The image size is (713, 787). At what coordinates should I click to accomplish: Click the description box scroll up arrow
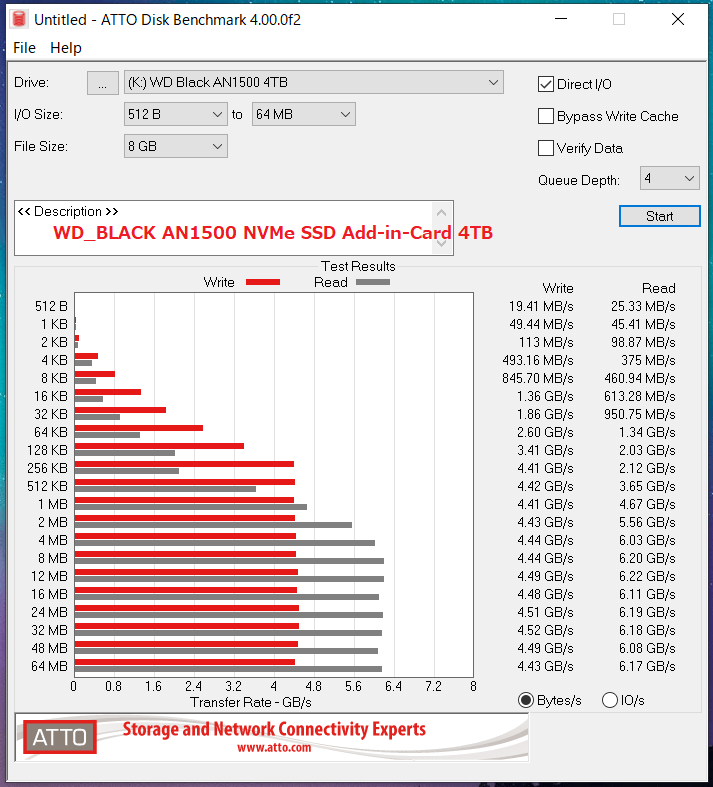point(441,213)
